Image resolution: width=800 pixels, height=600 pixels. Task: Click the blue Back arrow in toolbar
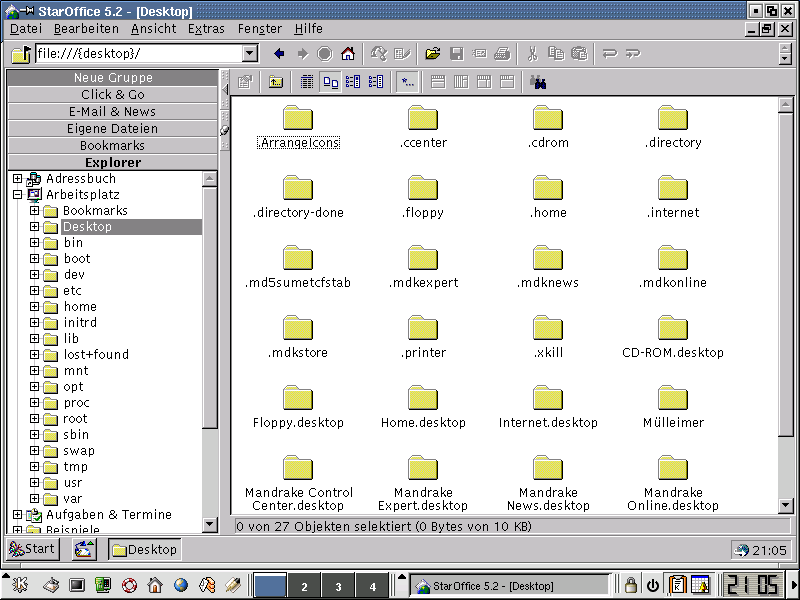click(279, 54)
